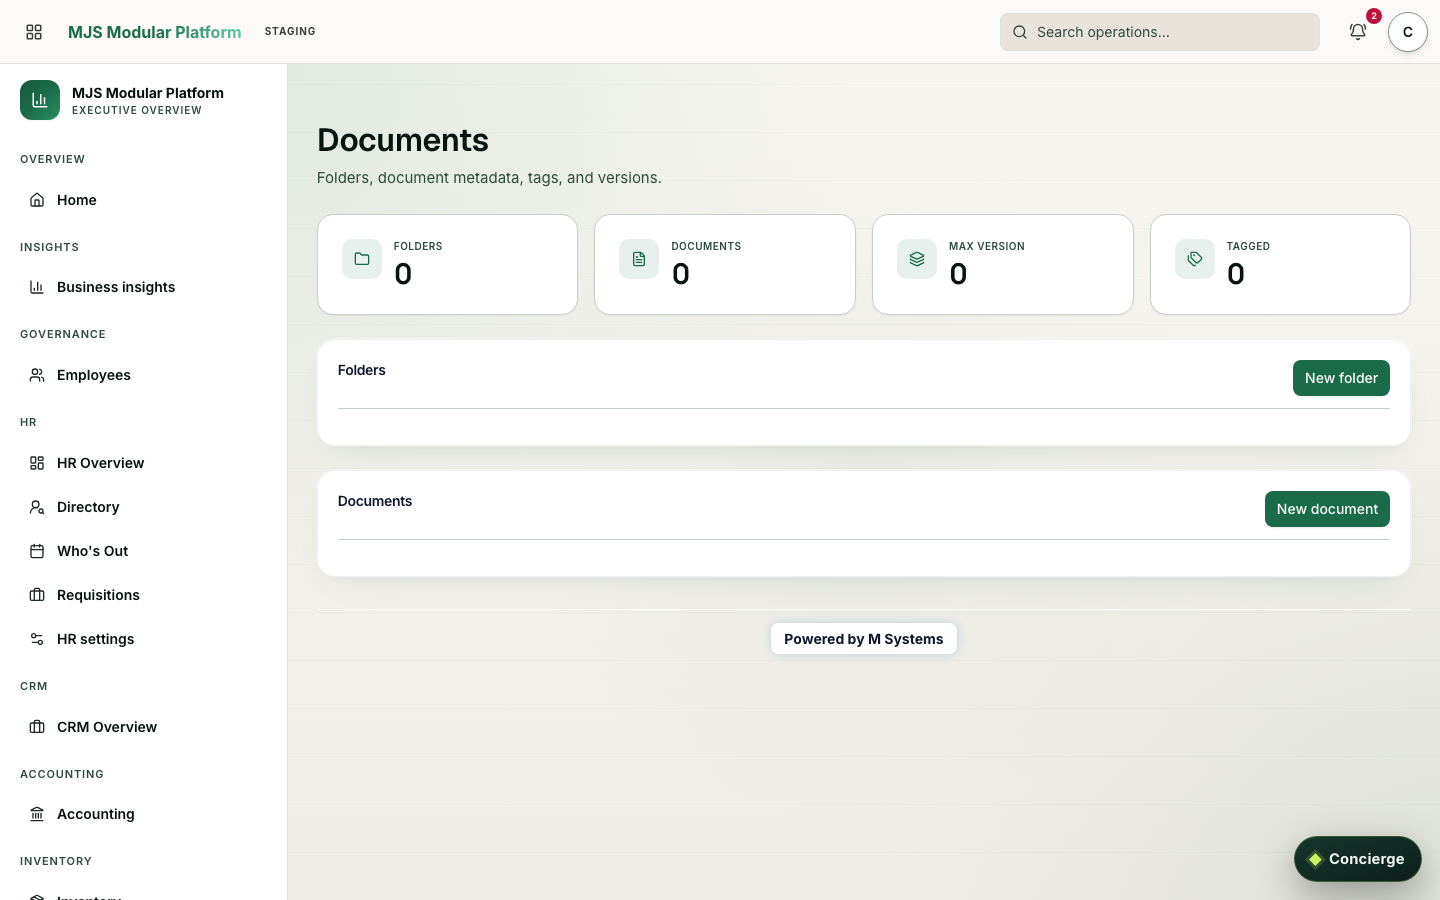Viewport: 1440px width, 900px height.
Task: Click the FOLDERS label in stat card
Action: (418, 246)
